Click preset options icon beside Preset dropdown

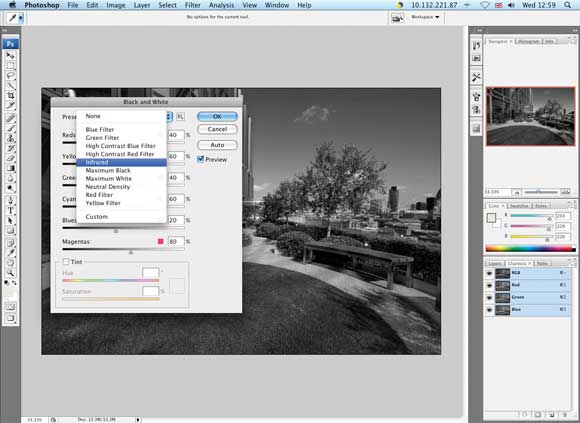pyautogui.click(x=180, y=116)
